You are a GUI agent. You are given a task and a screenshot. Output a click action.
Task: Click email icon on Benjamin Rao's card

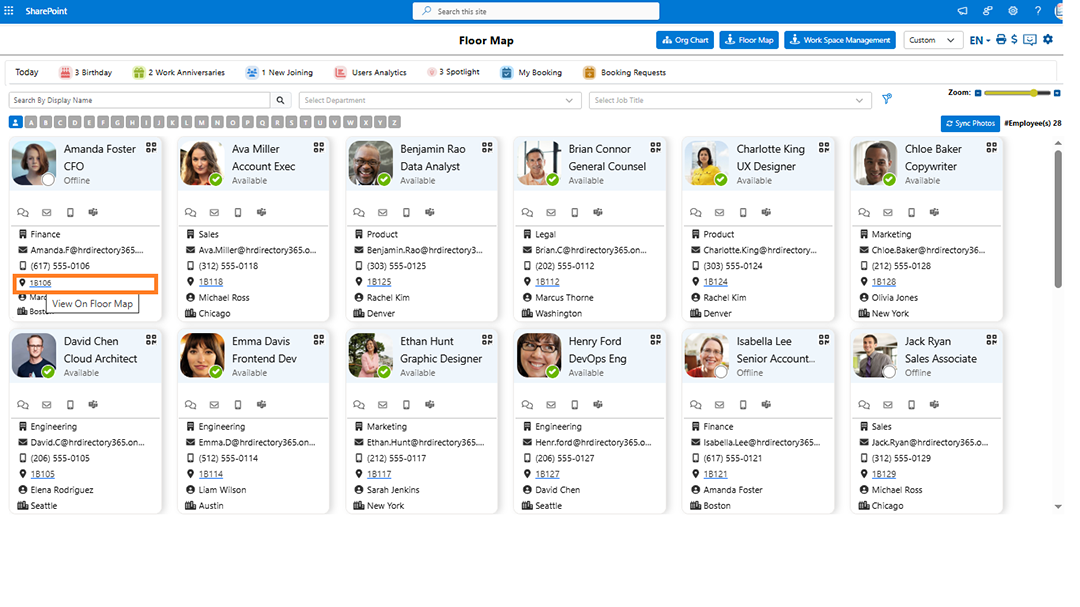point(382,212)
